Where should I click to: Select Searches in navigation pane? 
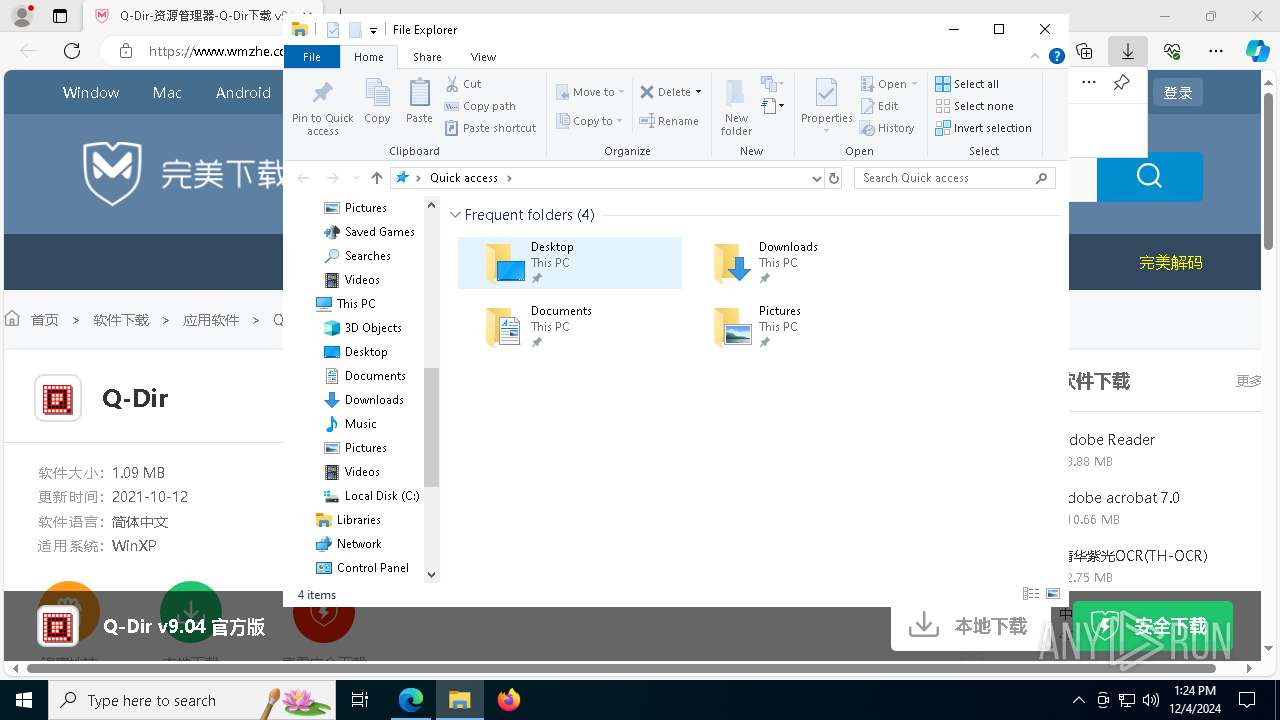(357, 256)
